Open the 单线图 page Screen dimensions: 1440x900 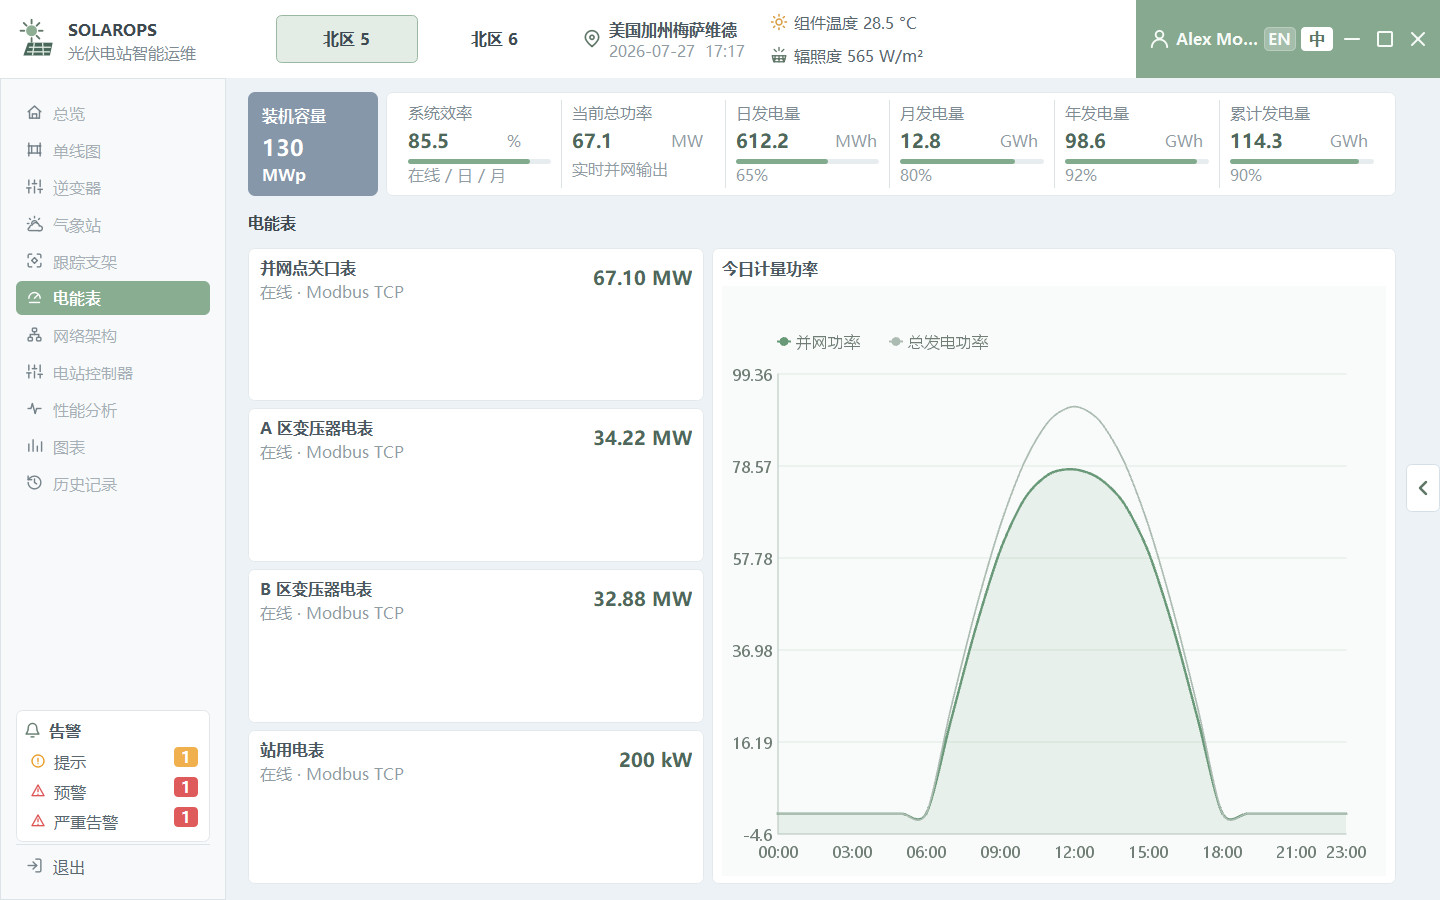pos(113,150)
